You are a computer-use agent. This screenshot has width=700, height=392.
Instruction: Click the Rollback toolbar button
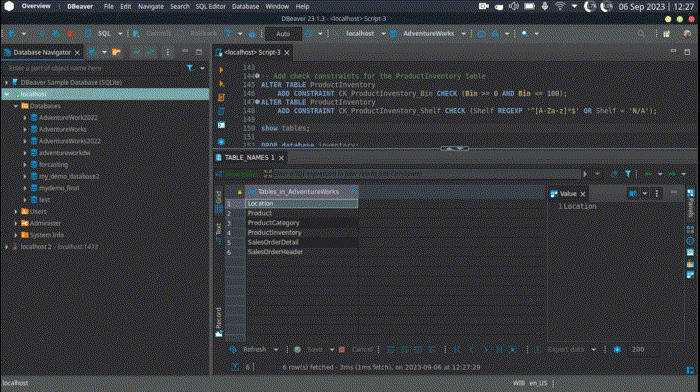click(197, 33)
